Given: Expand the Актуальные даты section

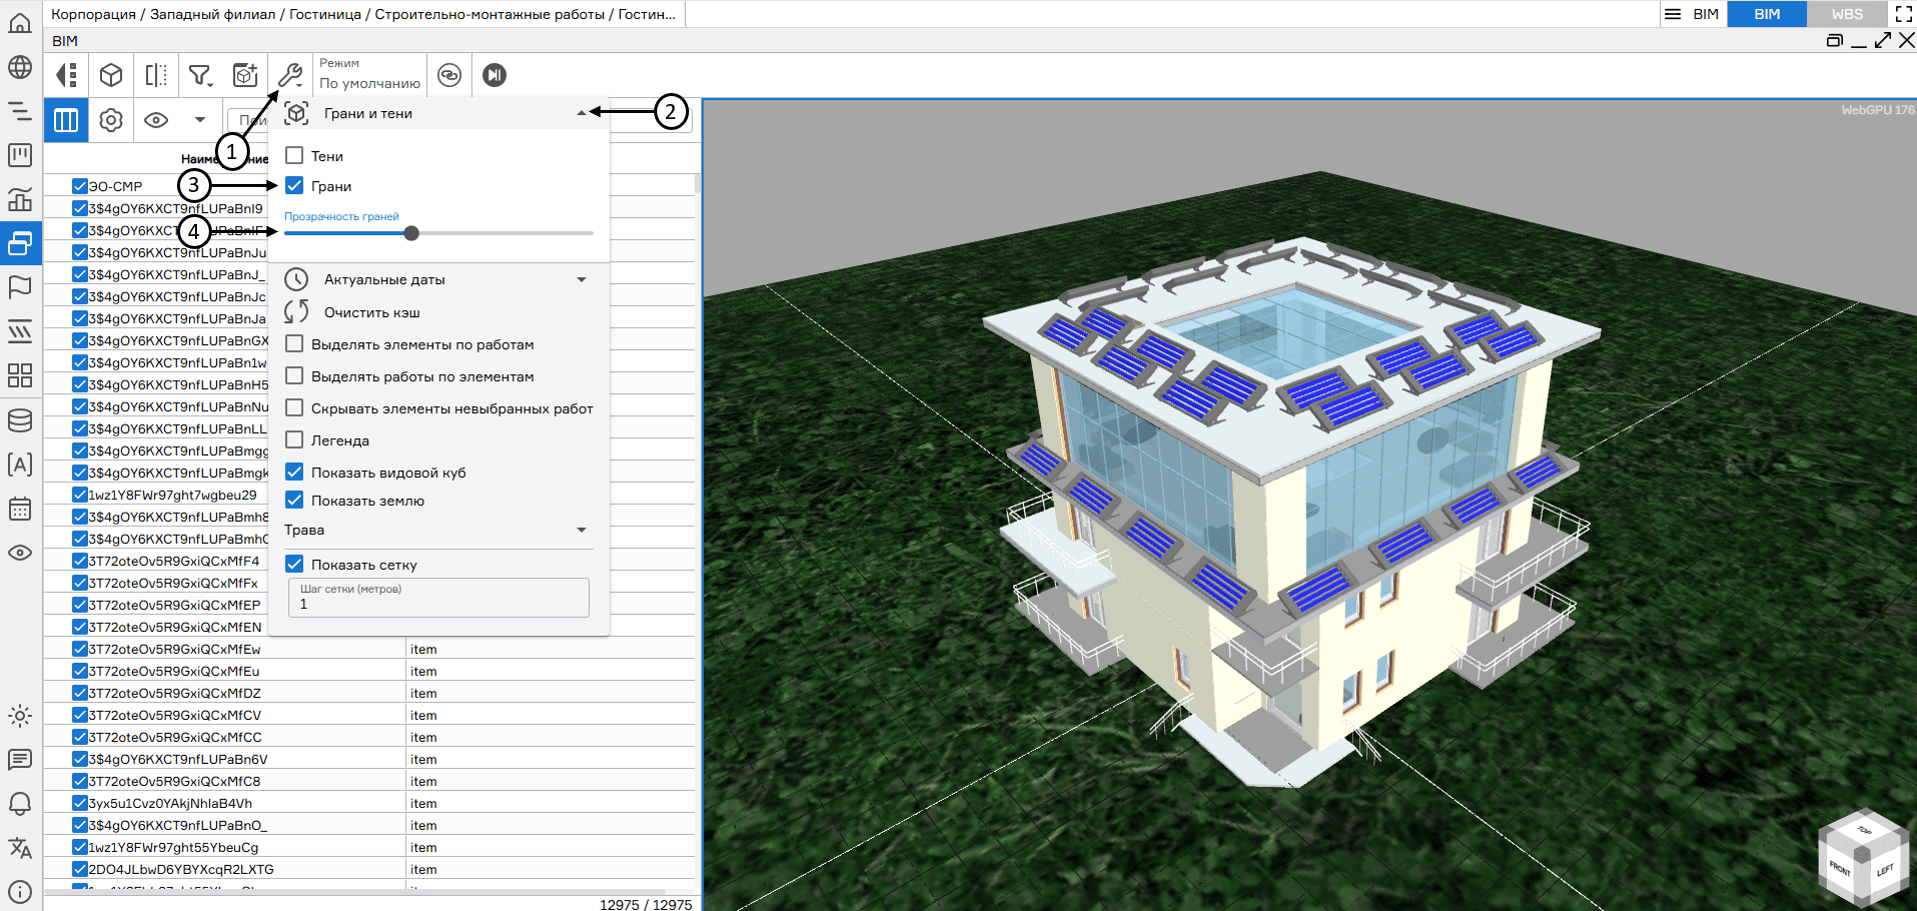Looking at the screenshot, I should coord(581,280).
